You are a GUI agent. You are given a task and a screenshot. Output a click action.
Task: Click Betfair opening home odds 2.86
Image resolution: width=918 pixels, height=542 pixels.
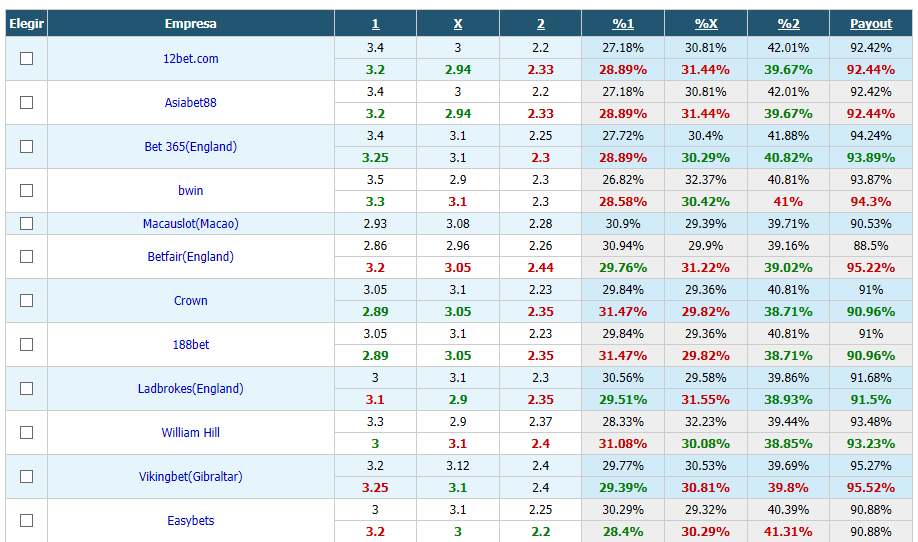[375, 245]
